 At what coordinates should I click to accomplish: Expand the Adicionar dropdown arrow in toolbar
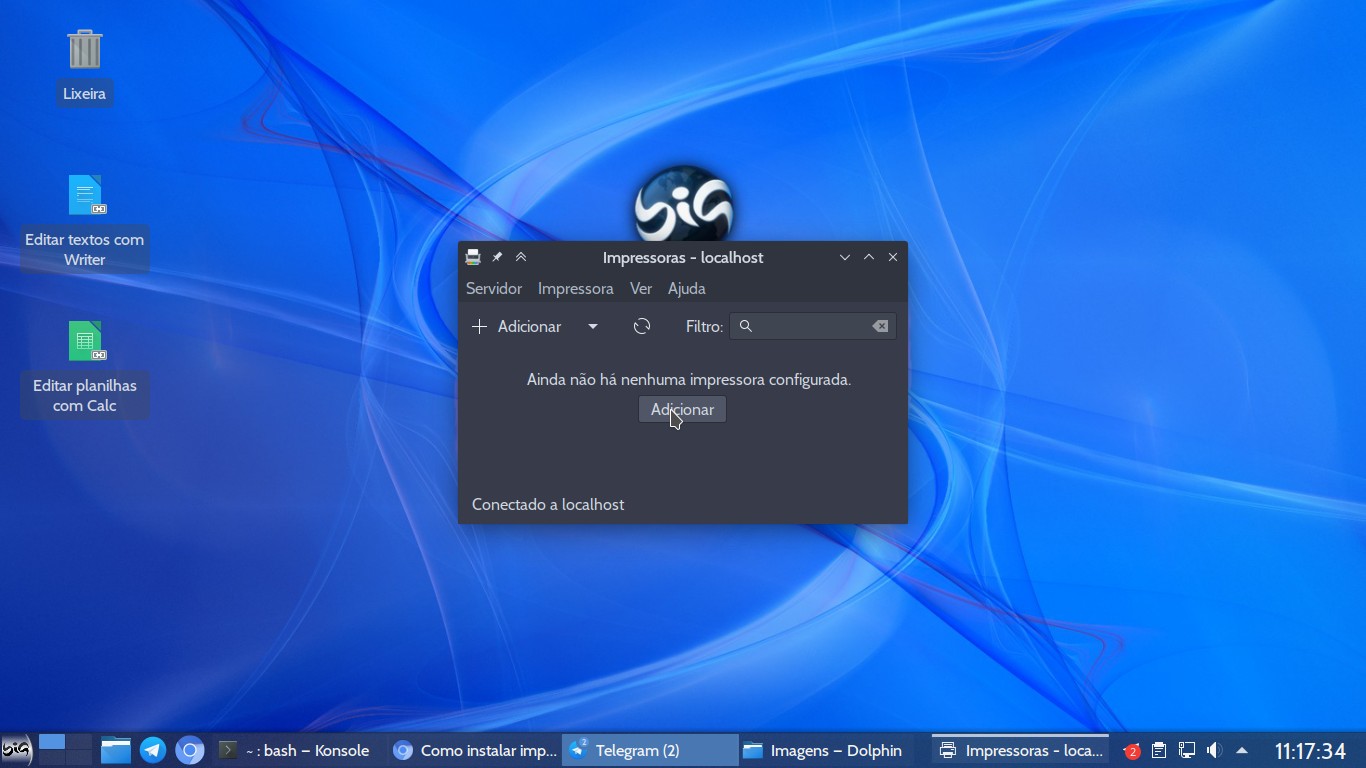pyautogui.click(x=593, y=326)
